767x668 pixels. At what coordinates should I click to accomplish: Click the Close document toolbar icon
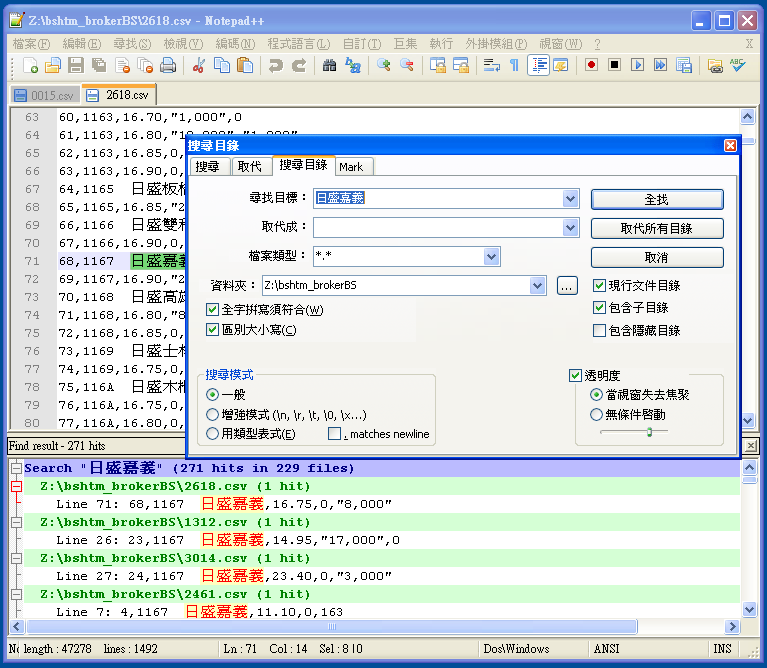(x=122, y=66)
